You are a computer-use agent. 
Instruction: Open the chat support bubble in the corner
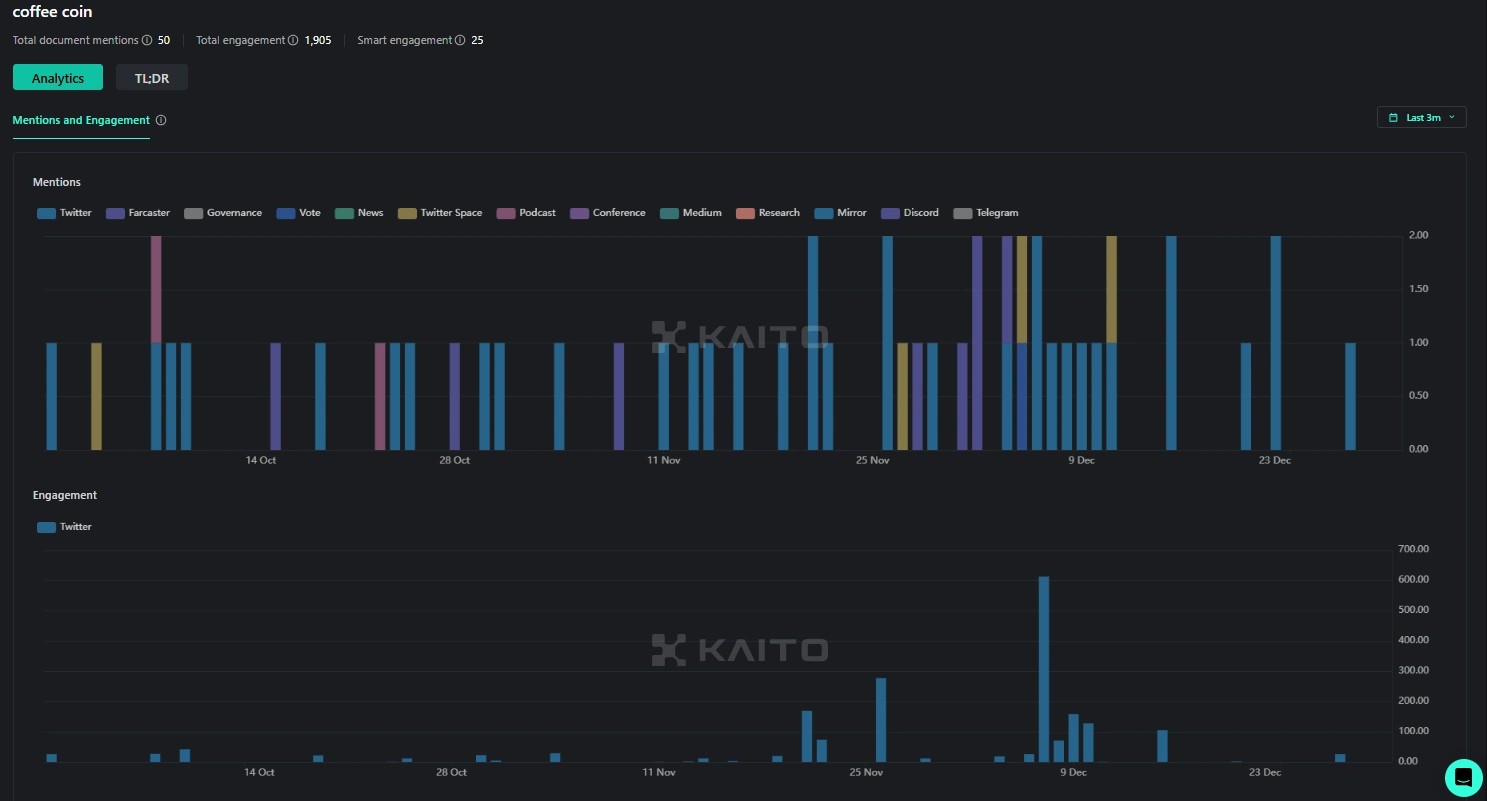pos(1463,777)
